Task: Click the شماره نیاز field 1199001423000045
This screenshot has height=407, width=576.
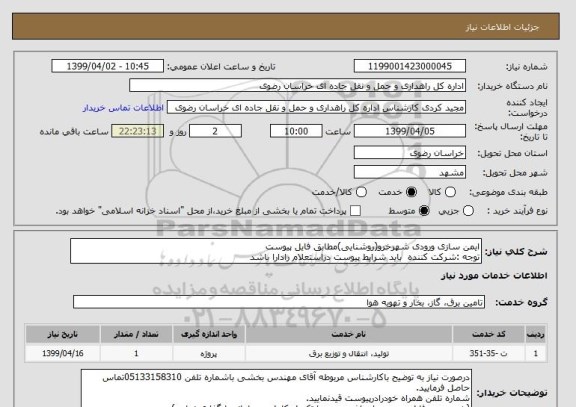Action: coord(410,66)
